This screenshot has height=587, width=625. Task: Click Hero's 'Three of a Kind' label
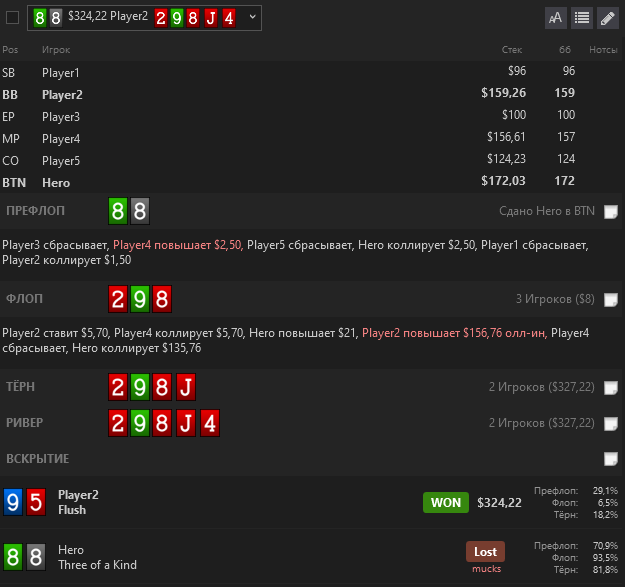click(x=97, y=565)
